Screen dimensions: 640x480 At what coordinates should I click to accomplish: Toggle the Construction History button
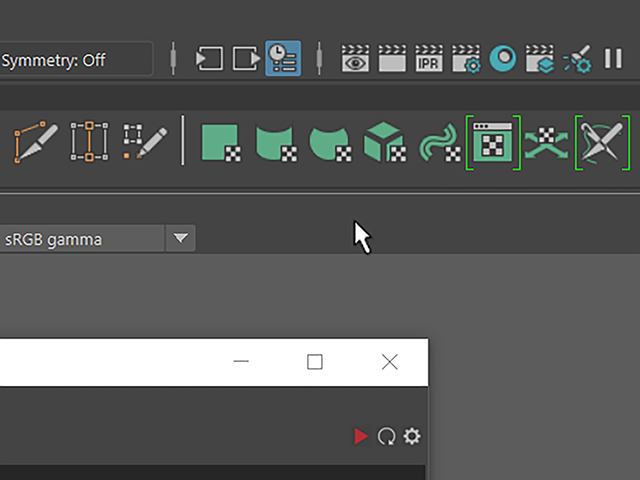[x=283, y=58]
